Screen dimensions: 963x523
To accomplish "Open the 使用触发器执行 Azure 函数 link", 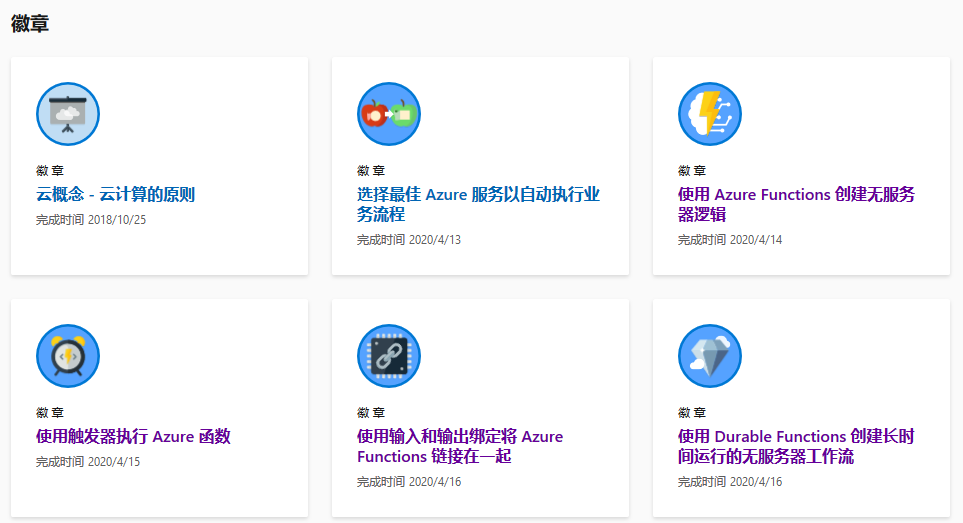I will pos(133,436).
